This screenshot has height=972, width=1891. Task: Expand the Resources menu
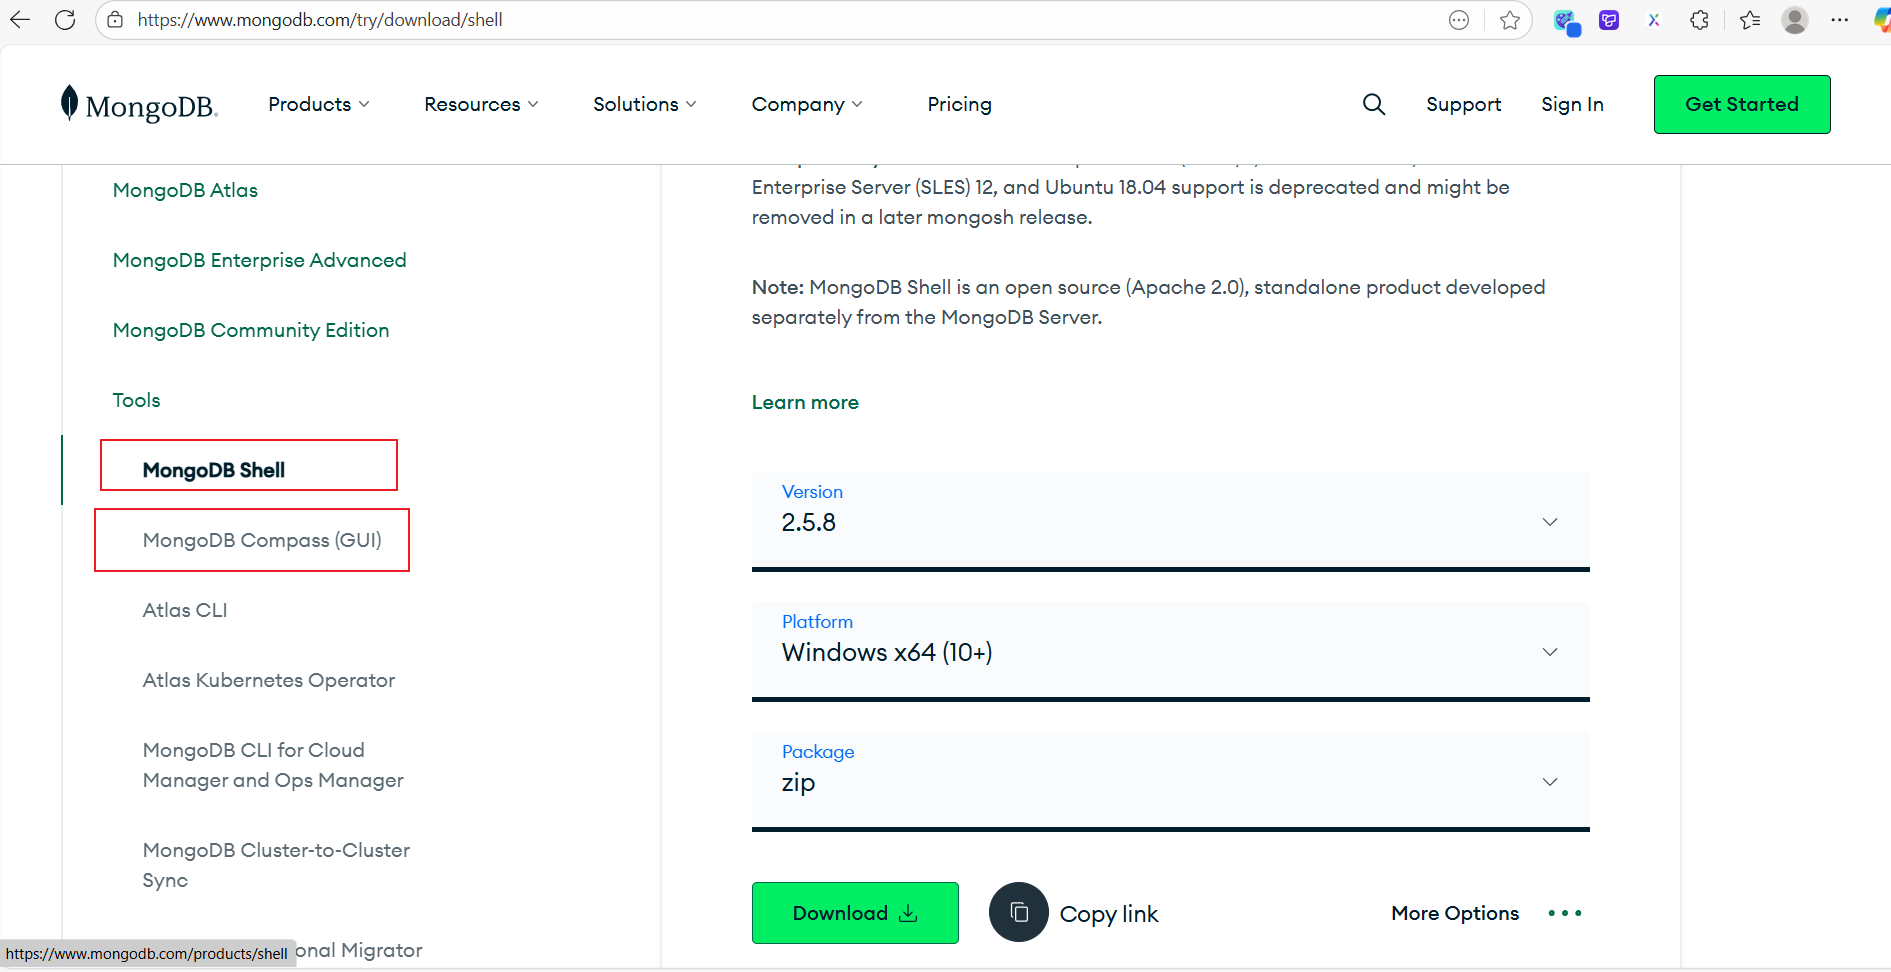481,104
